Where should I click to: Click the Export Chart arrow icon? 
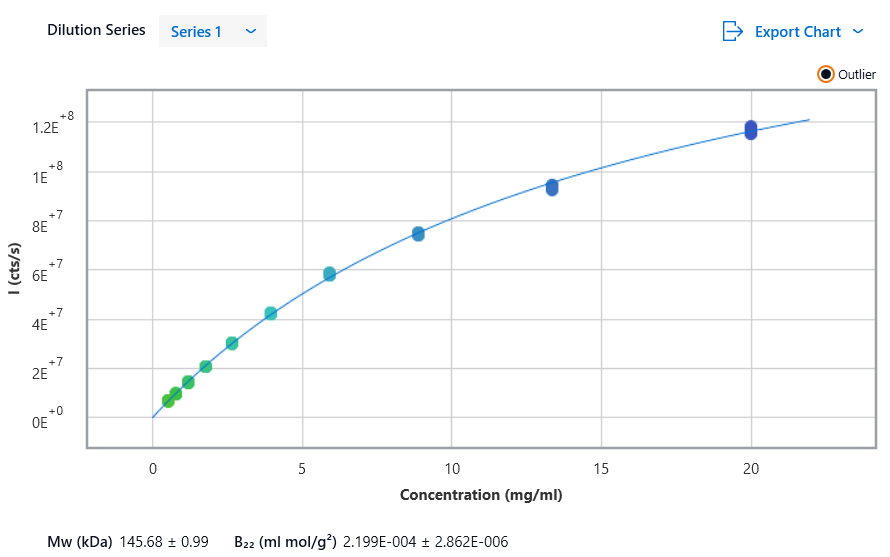click(733, 31)
